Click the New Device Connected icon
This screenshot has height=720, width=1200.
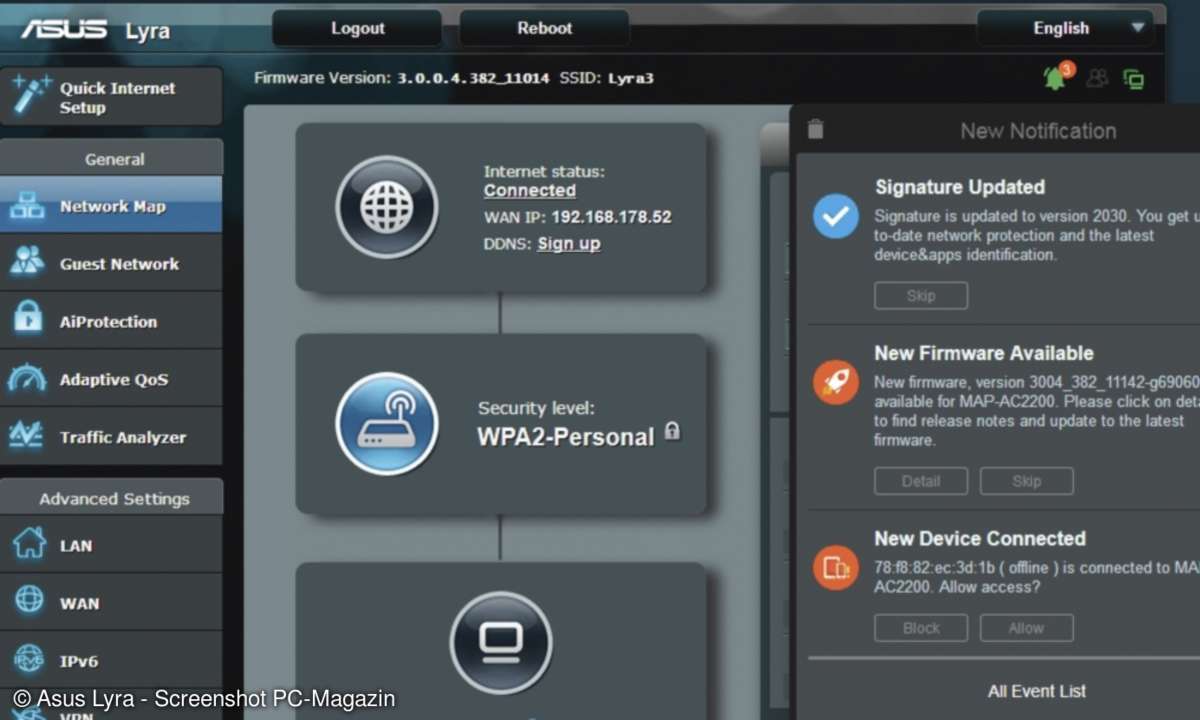tap(835, 567)
